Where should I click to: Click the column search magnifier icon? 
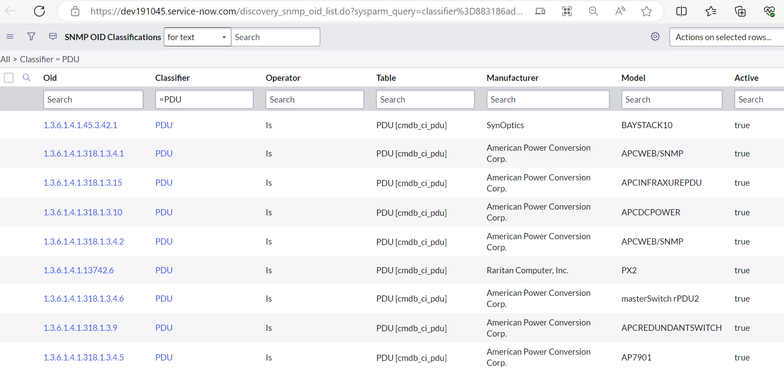(x=26, y=78)
